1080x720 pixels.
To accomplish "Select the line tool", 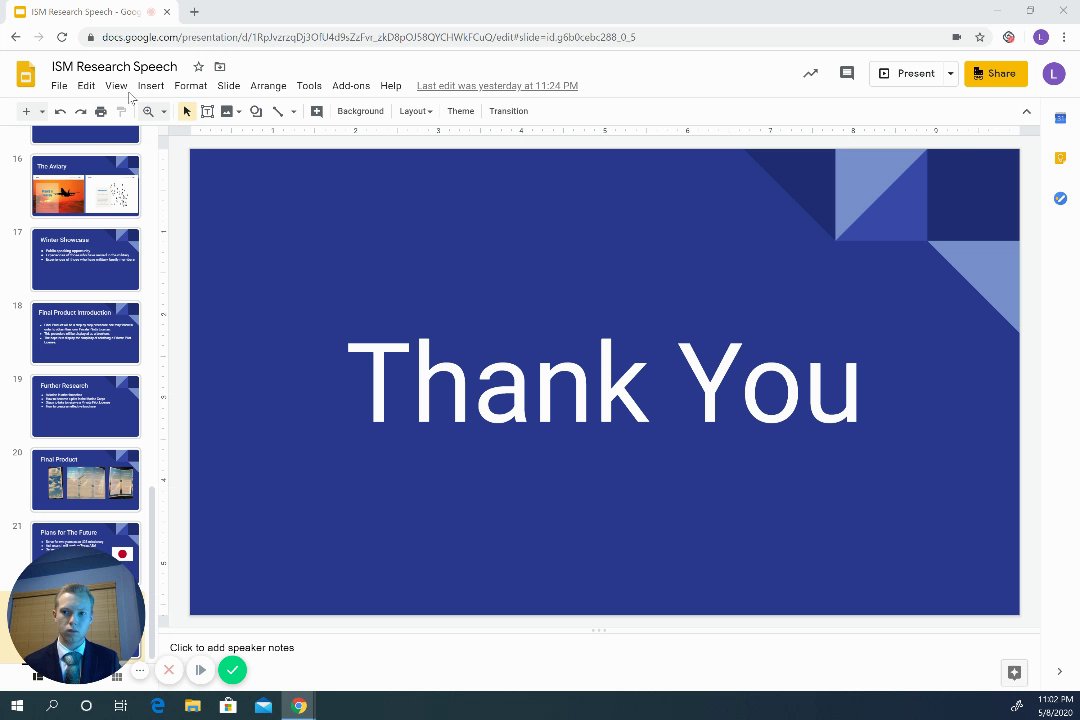I will [278, 112].
